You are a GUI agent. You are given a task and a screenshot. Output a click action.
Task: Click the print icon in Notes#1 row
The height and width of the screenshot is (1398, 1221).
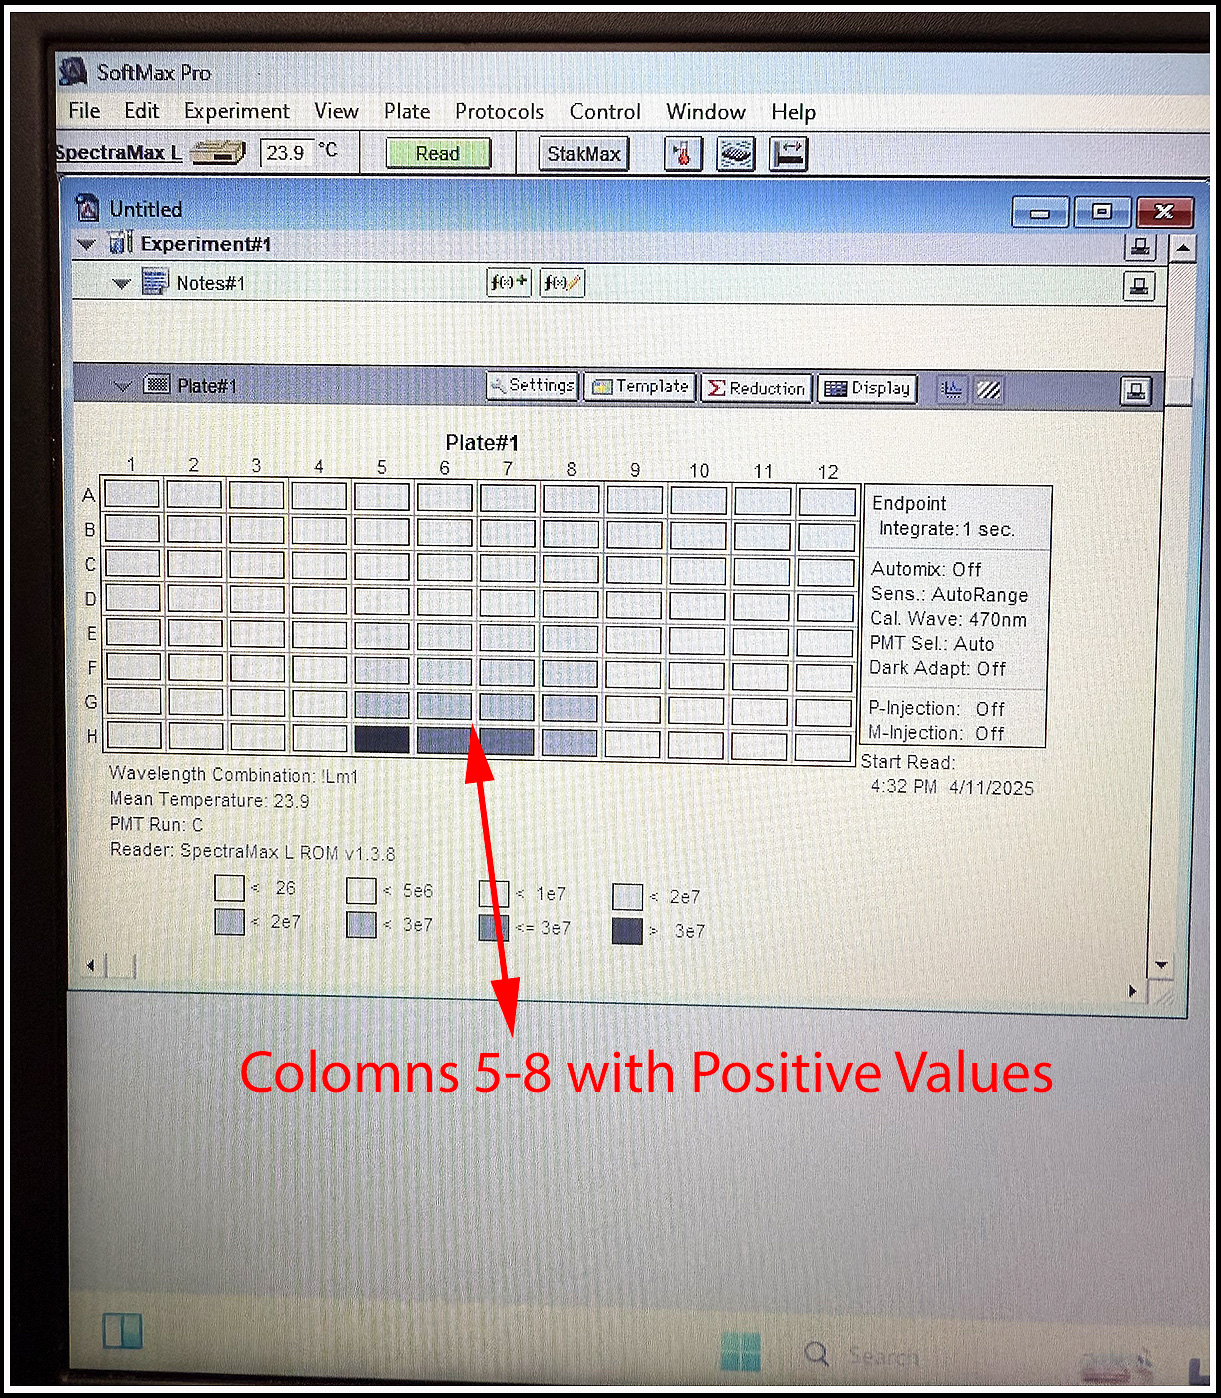pos(1139,287)
